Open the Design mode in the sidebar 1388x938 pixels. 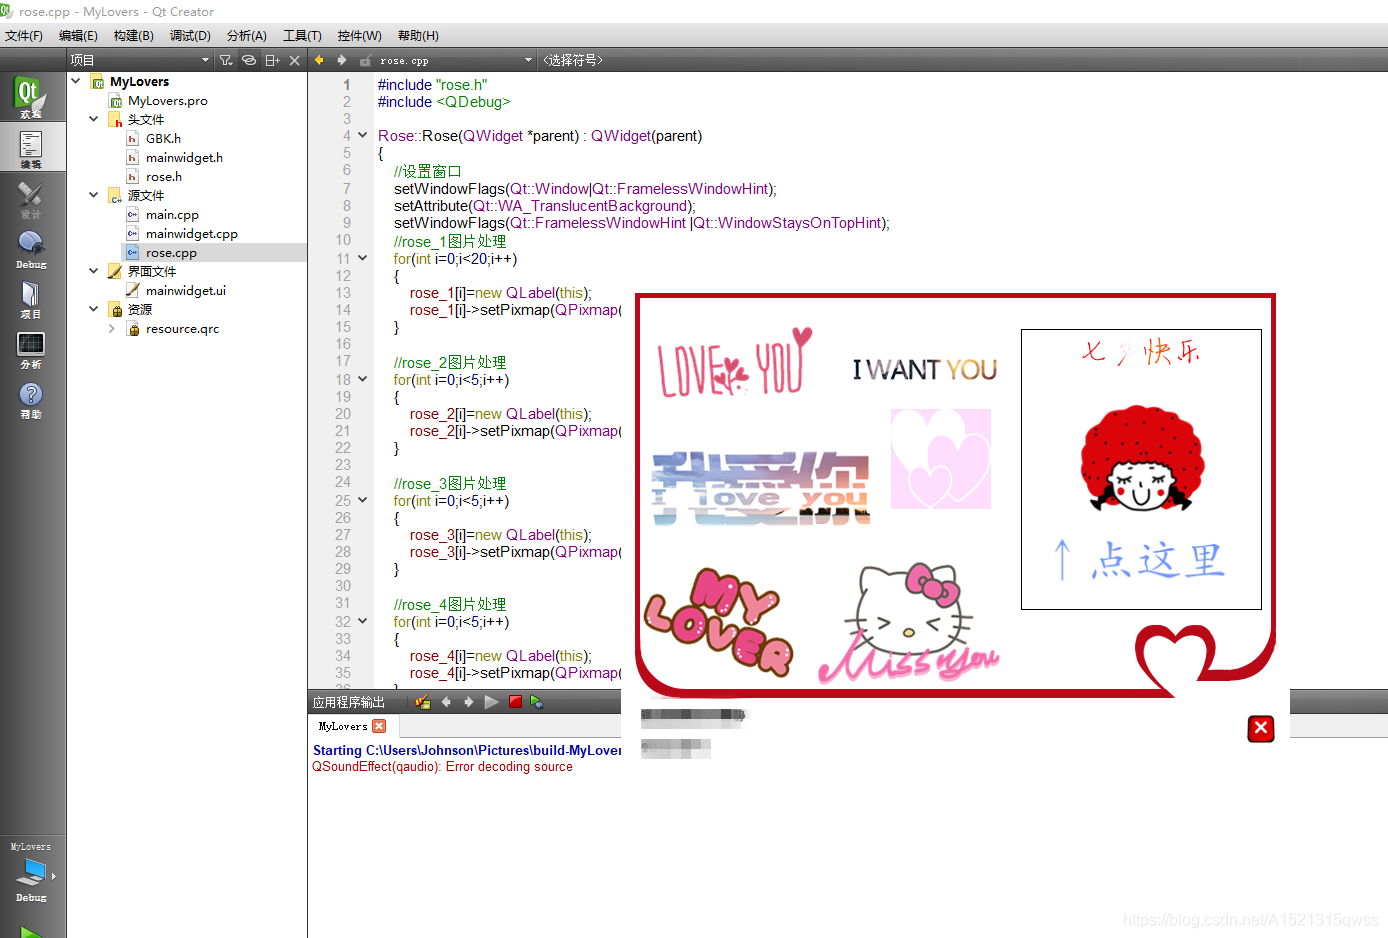click(x=30, y=199)
